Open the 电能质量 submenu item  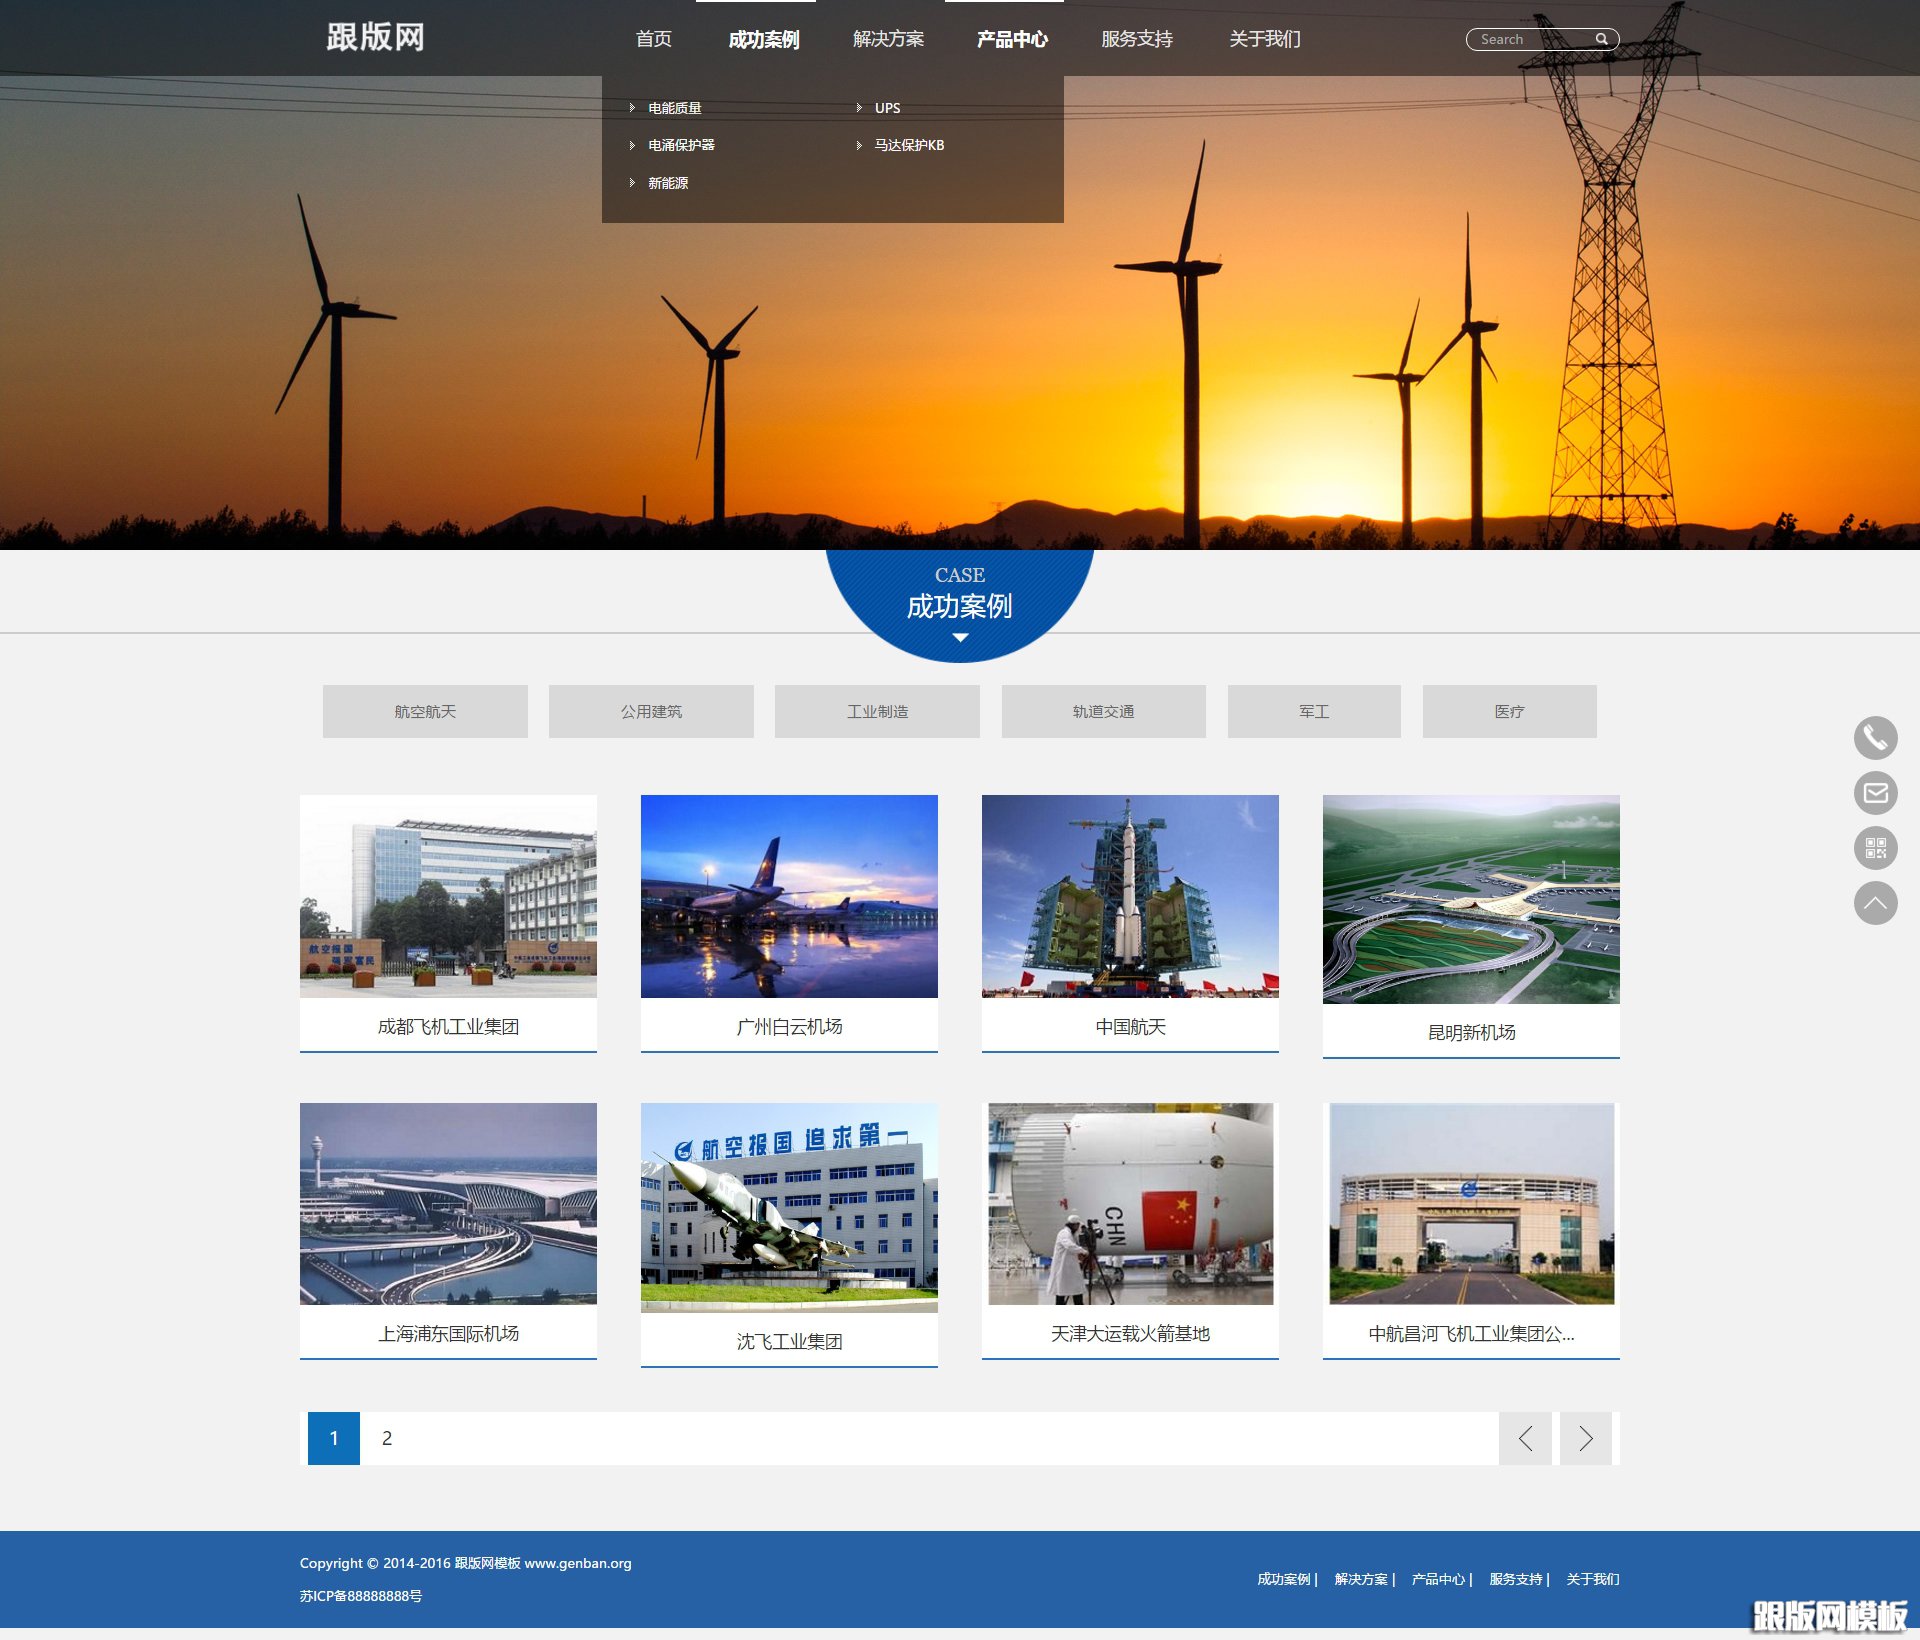click(674, 108)
